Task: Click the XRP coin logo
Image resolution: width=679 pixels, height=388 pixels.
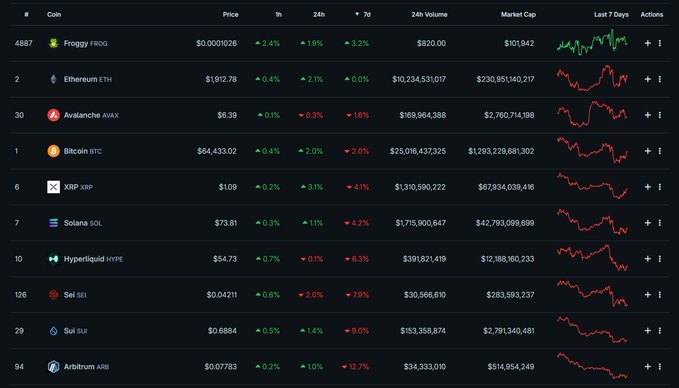Action: pos(53,187)
